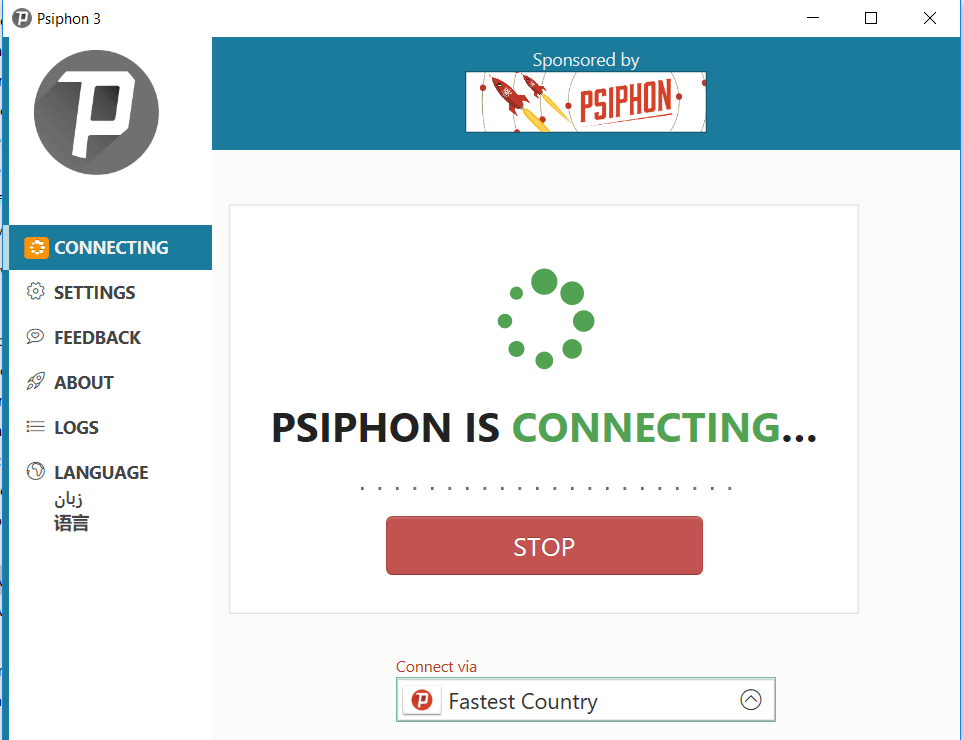Click the green connecting spinner animation
This screenshot has height=740, width=964.
click(x=545, y=319)
